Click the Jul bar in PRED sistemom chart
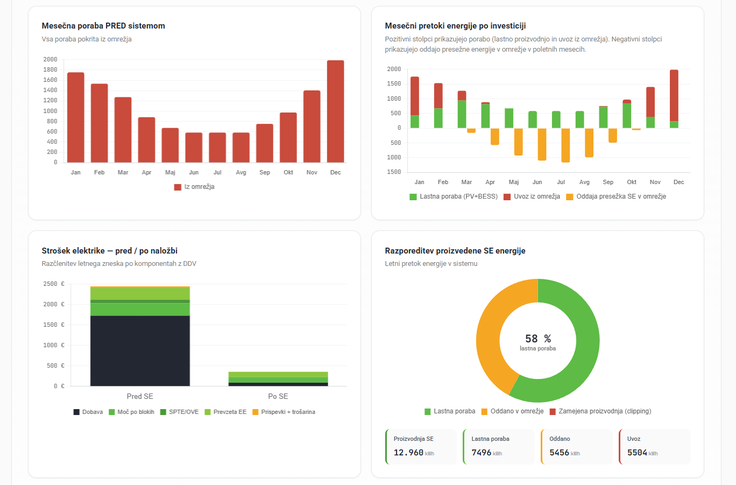 217,148
